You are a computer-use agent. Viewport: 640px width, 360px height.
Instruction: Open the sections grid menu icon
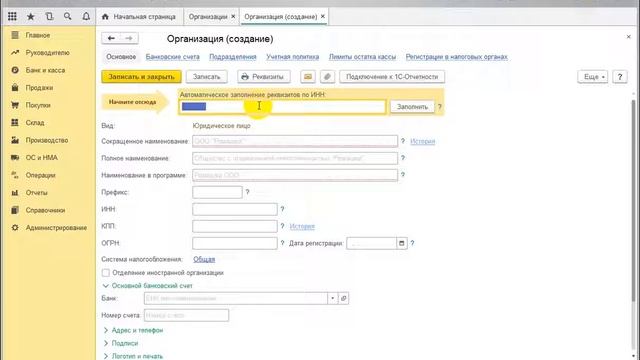(12, 16)
